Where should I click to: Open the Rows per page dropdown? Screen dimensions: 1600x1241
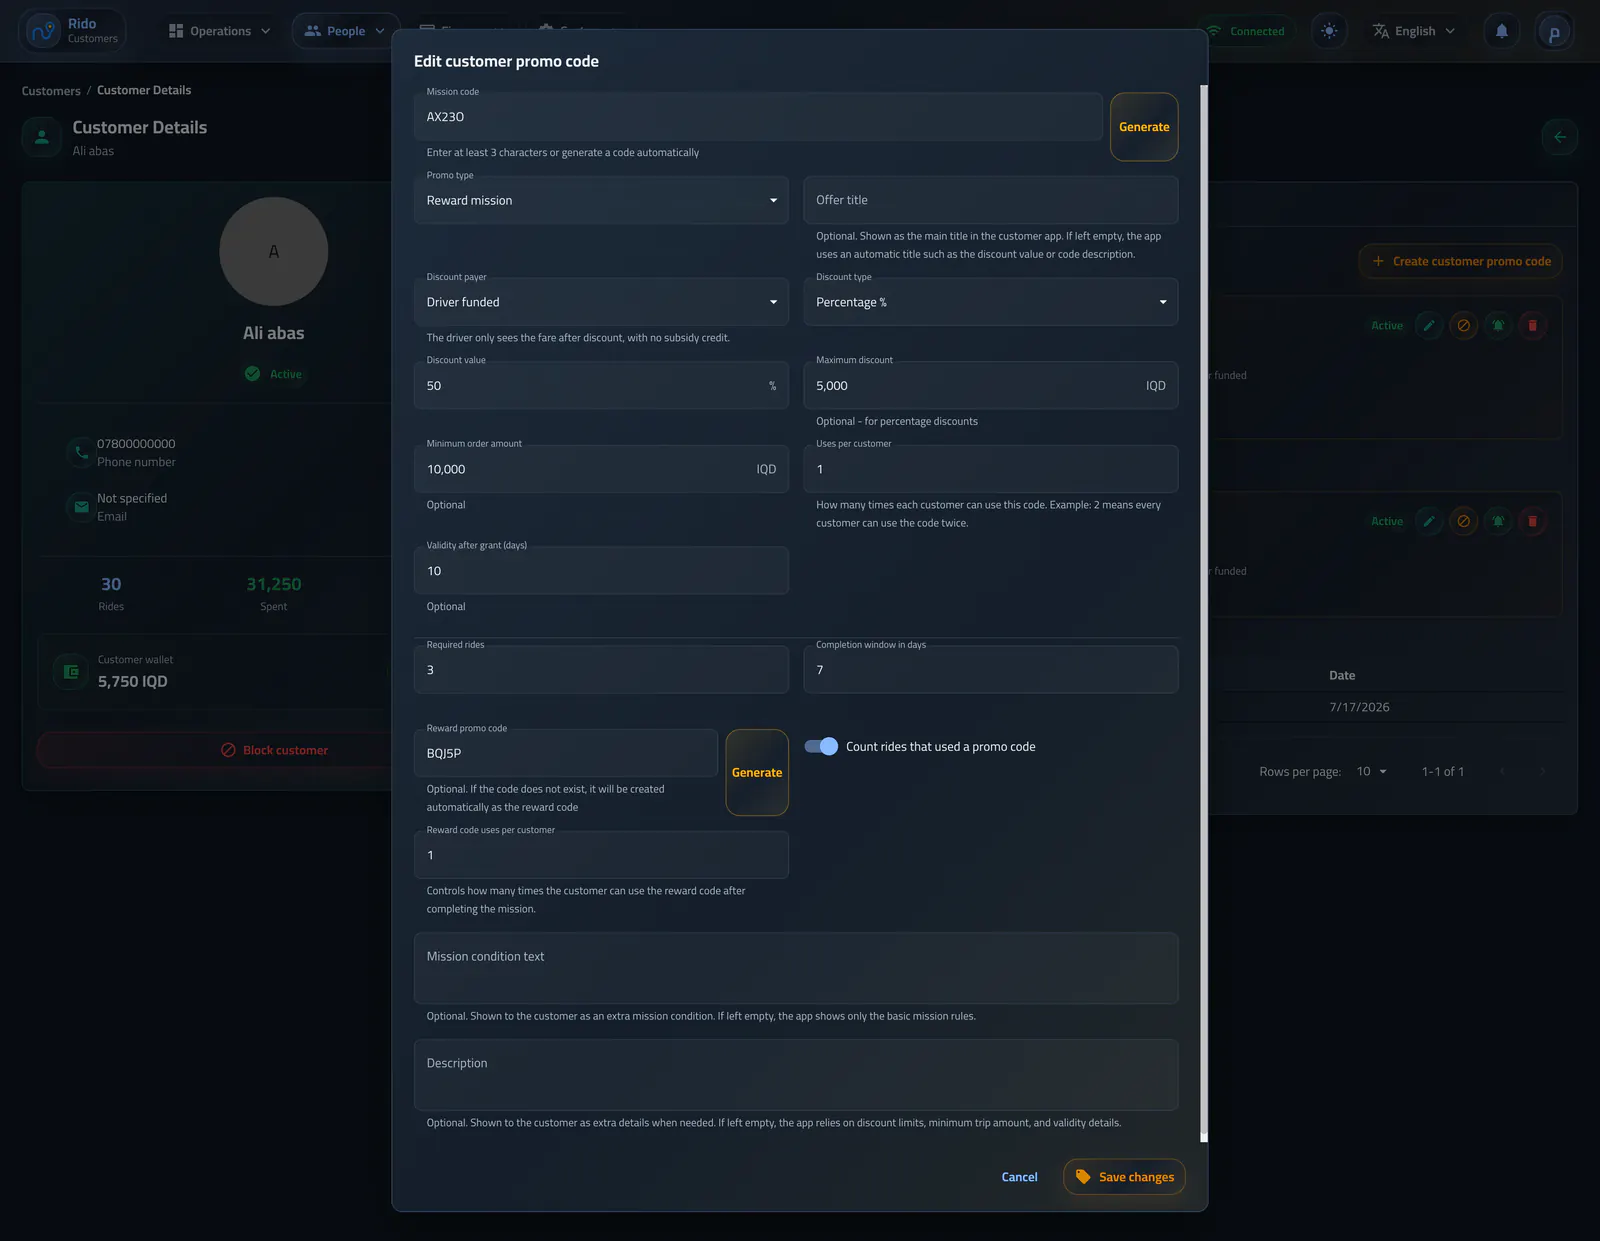[x=1372, y=771]
